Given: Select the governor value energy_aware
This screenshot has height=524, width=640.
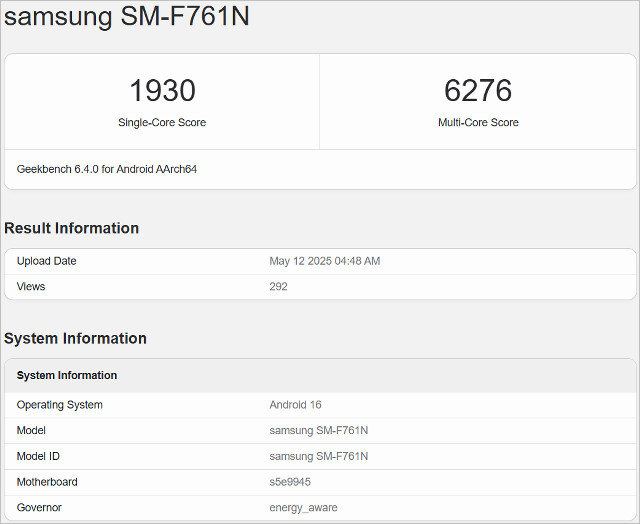Looking at the screenshot, I should click(x=303, y=508).
